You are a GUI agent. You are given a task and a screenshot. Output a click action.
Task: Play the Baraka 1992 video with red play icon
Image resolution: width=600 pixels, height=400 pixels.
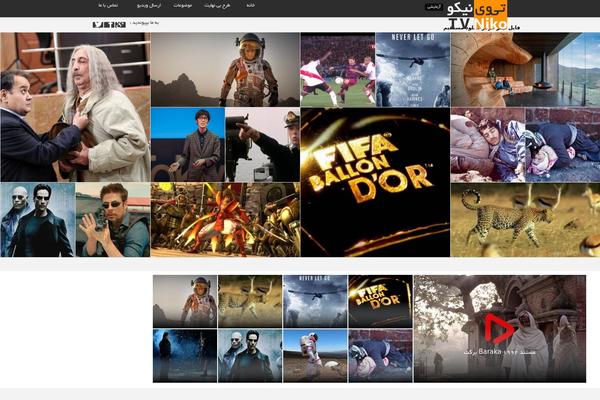click(500, 329)
